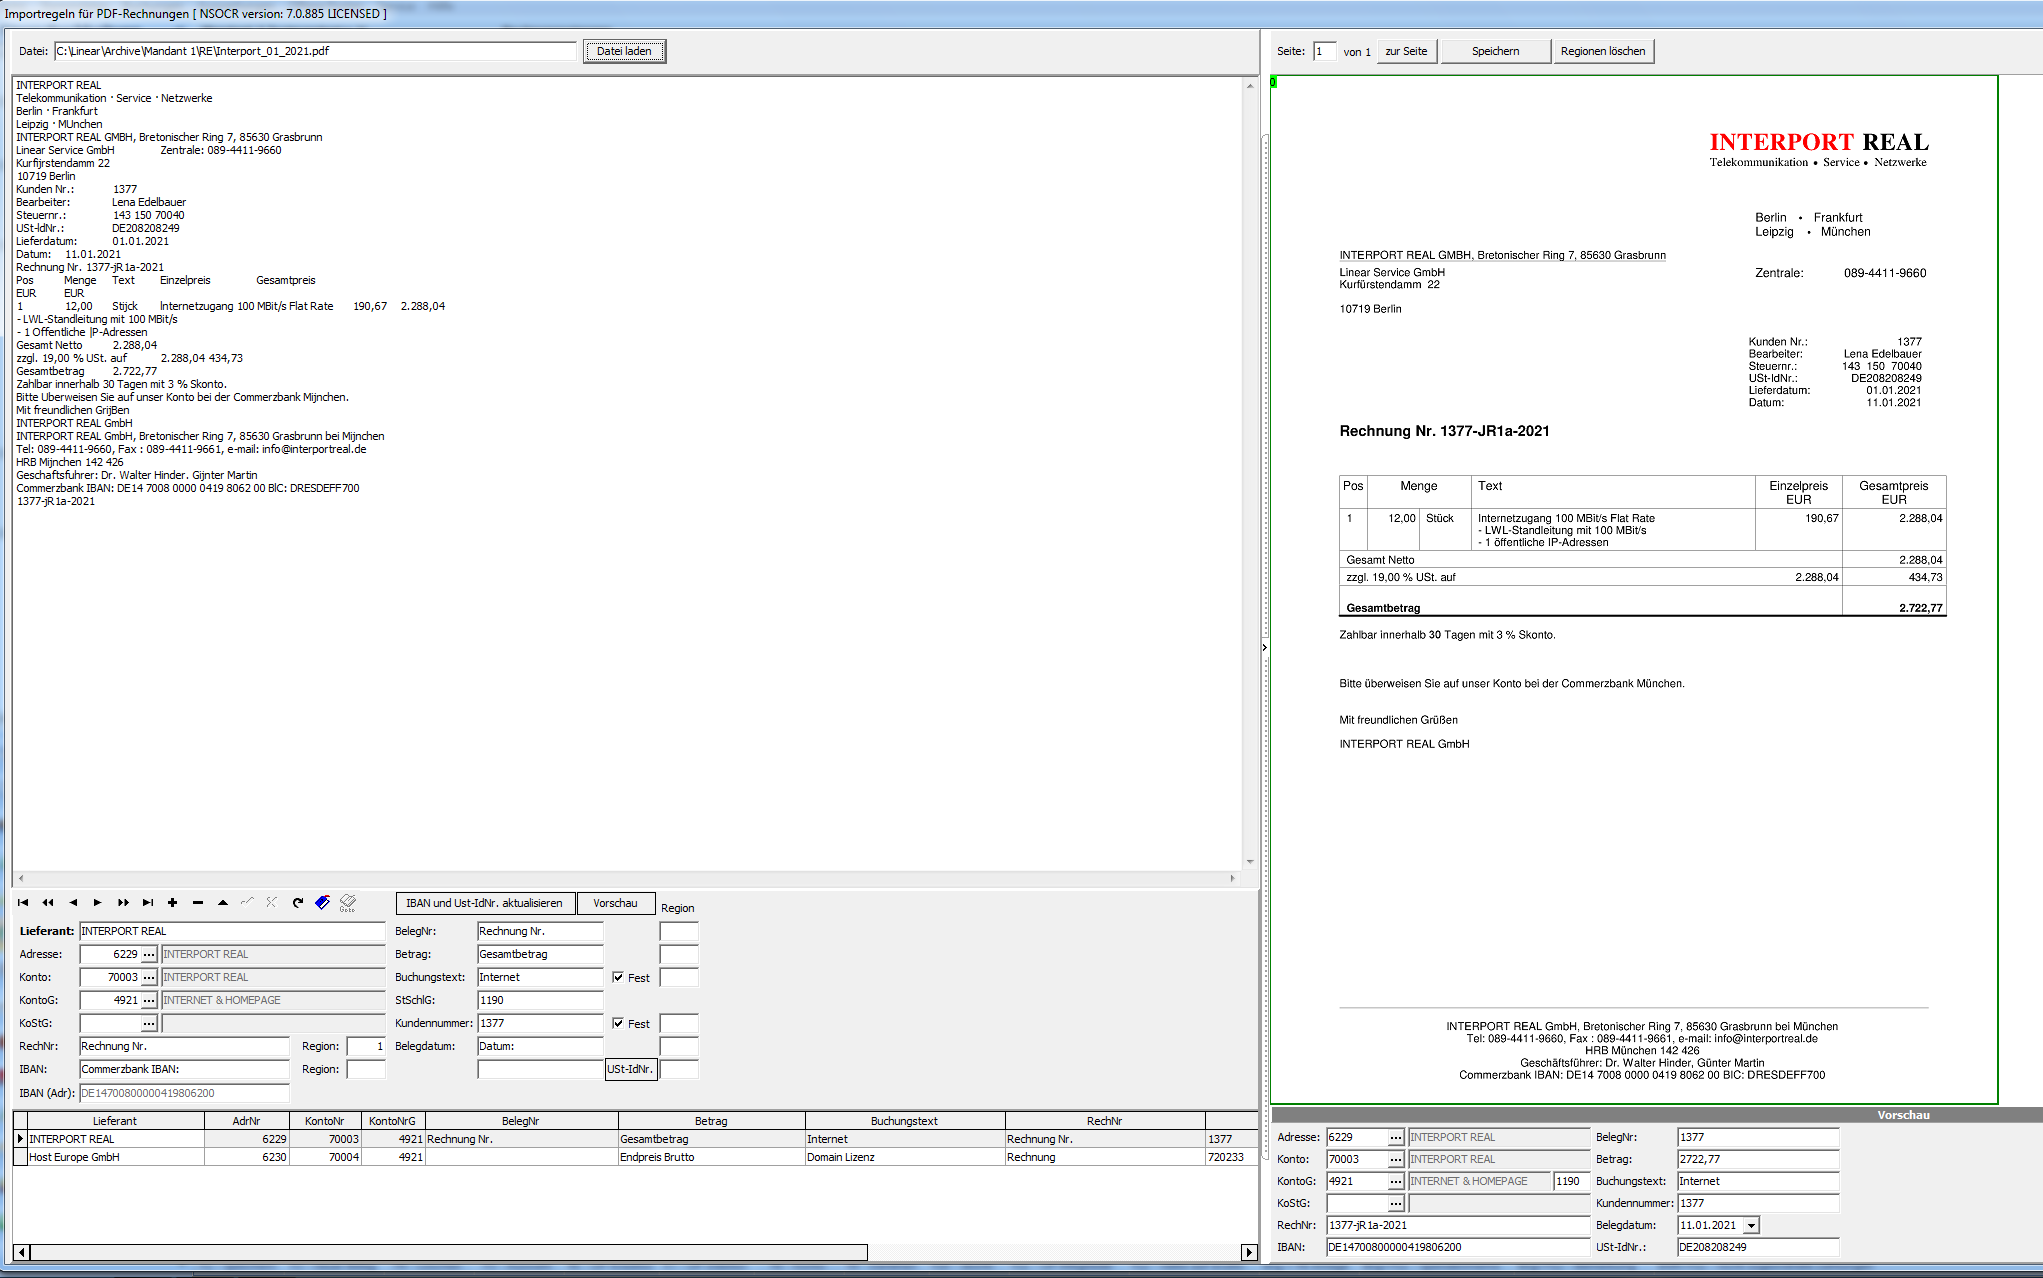Jump forward several records with double-right arrow
Viewport: 2043px width, 1278px height.
click(123, 902)
